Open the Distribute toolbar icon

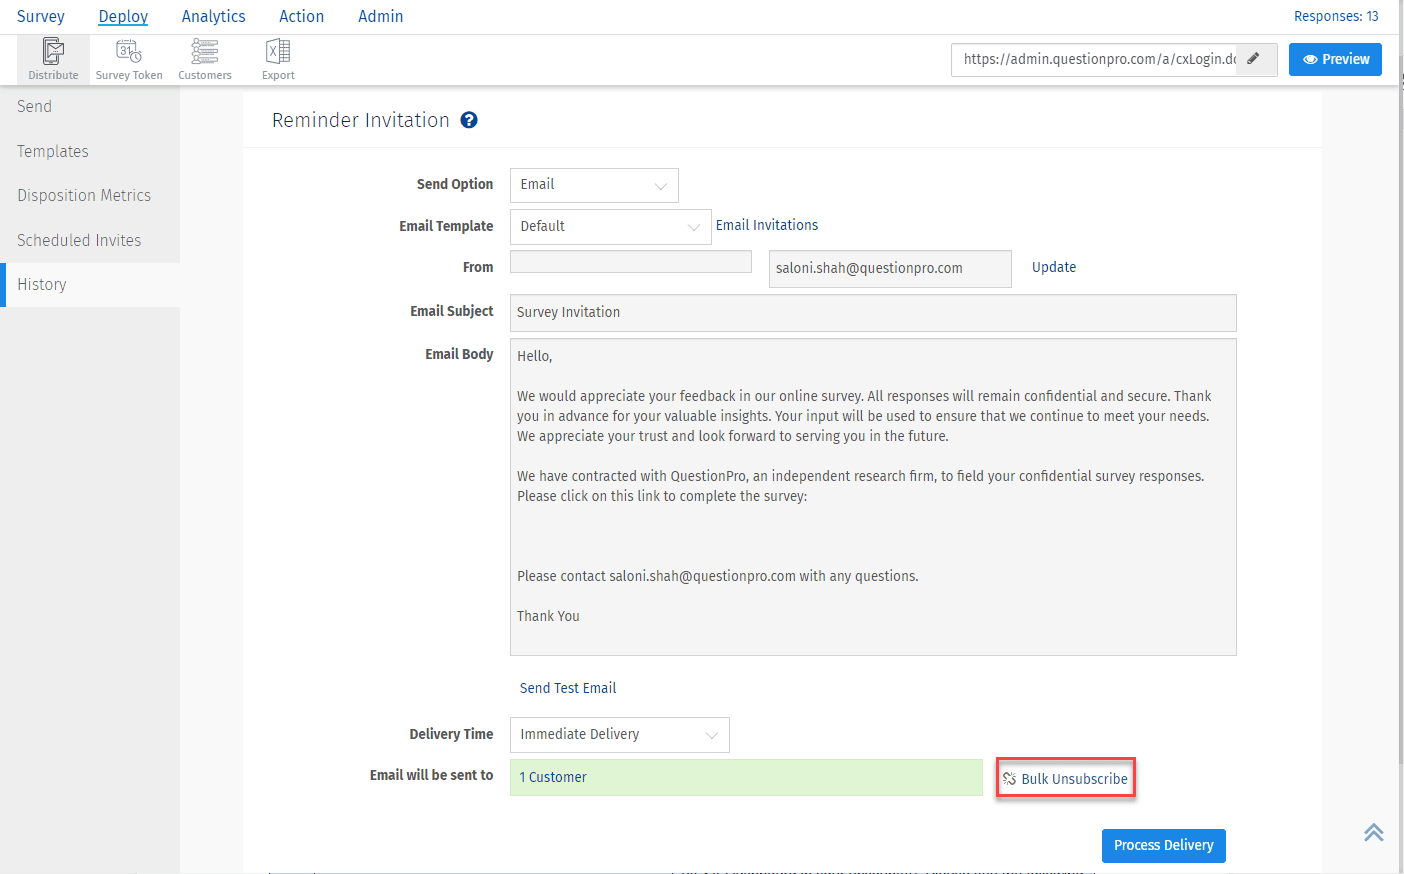pos(53,51)
